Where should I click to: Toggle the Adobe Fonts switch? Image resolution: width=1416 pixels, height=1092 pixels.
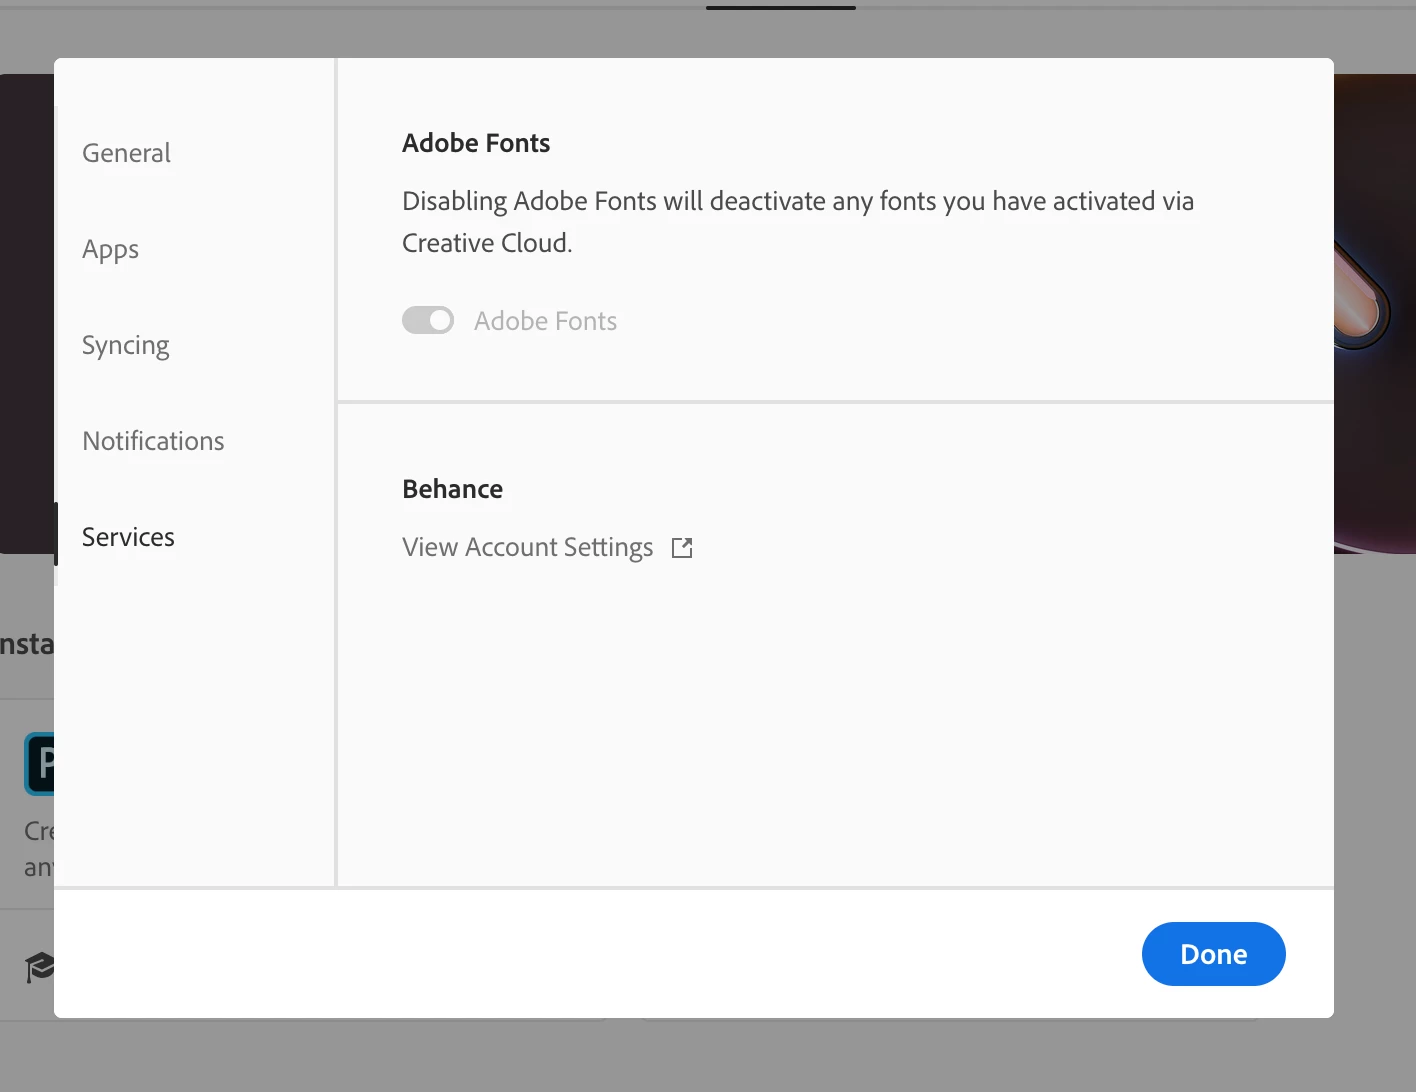coord(428,320)
